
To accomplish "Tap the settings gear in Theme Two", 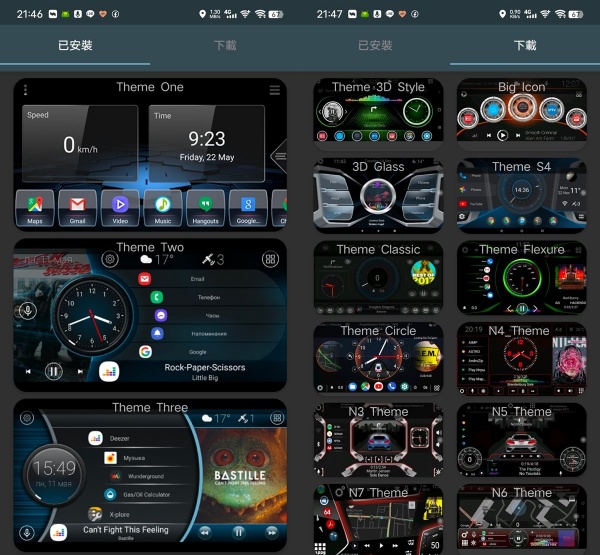I will point(110,259).
